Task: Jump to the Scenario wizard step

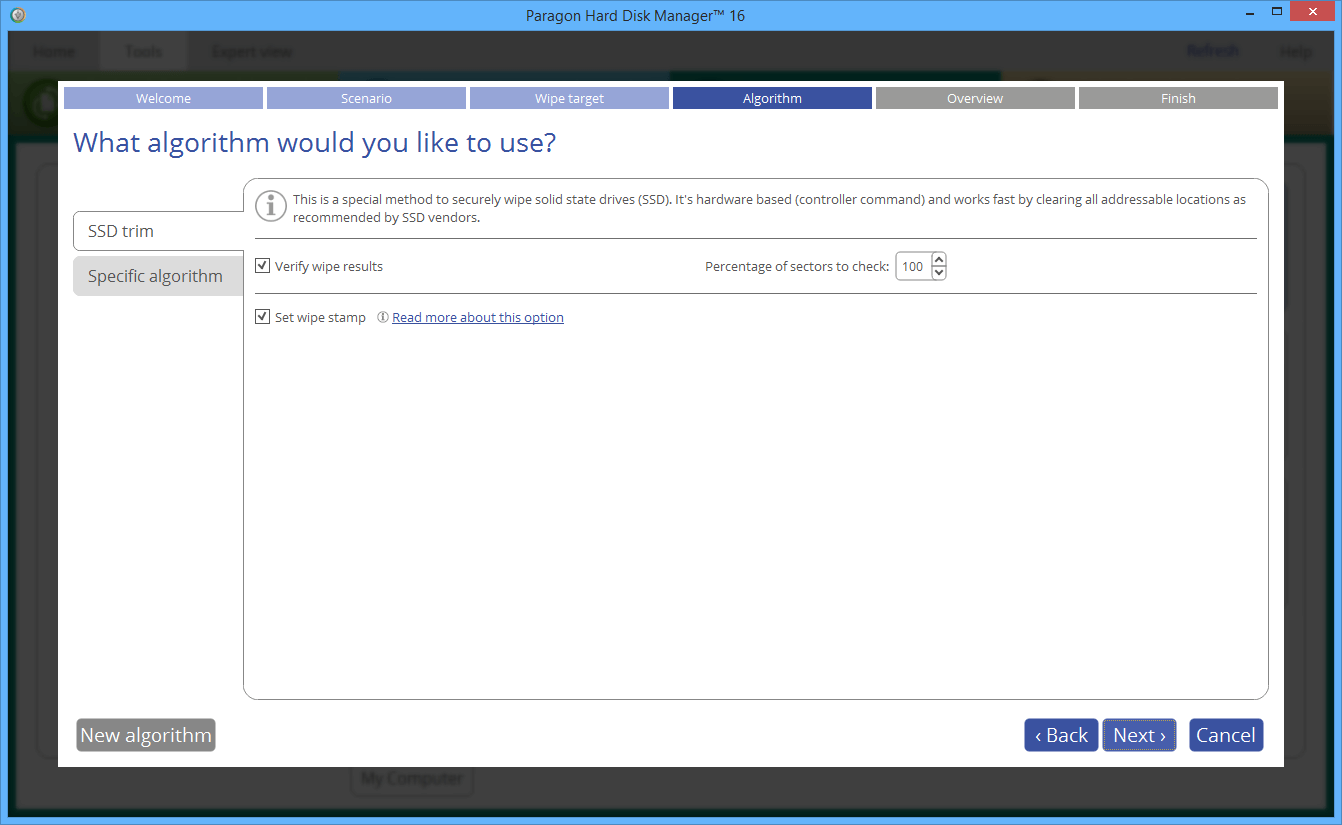Action: tap(366, 98)
